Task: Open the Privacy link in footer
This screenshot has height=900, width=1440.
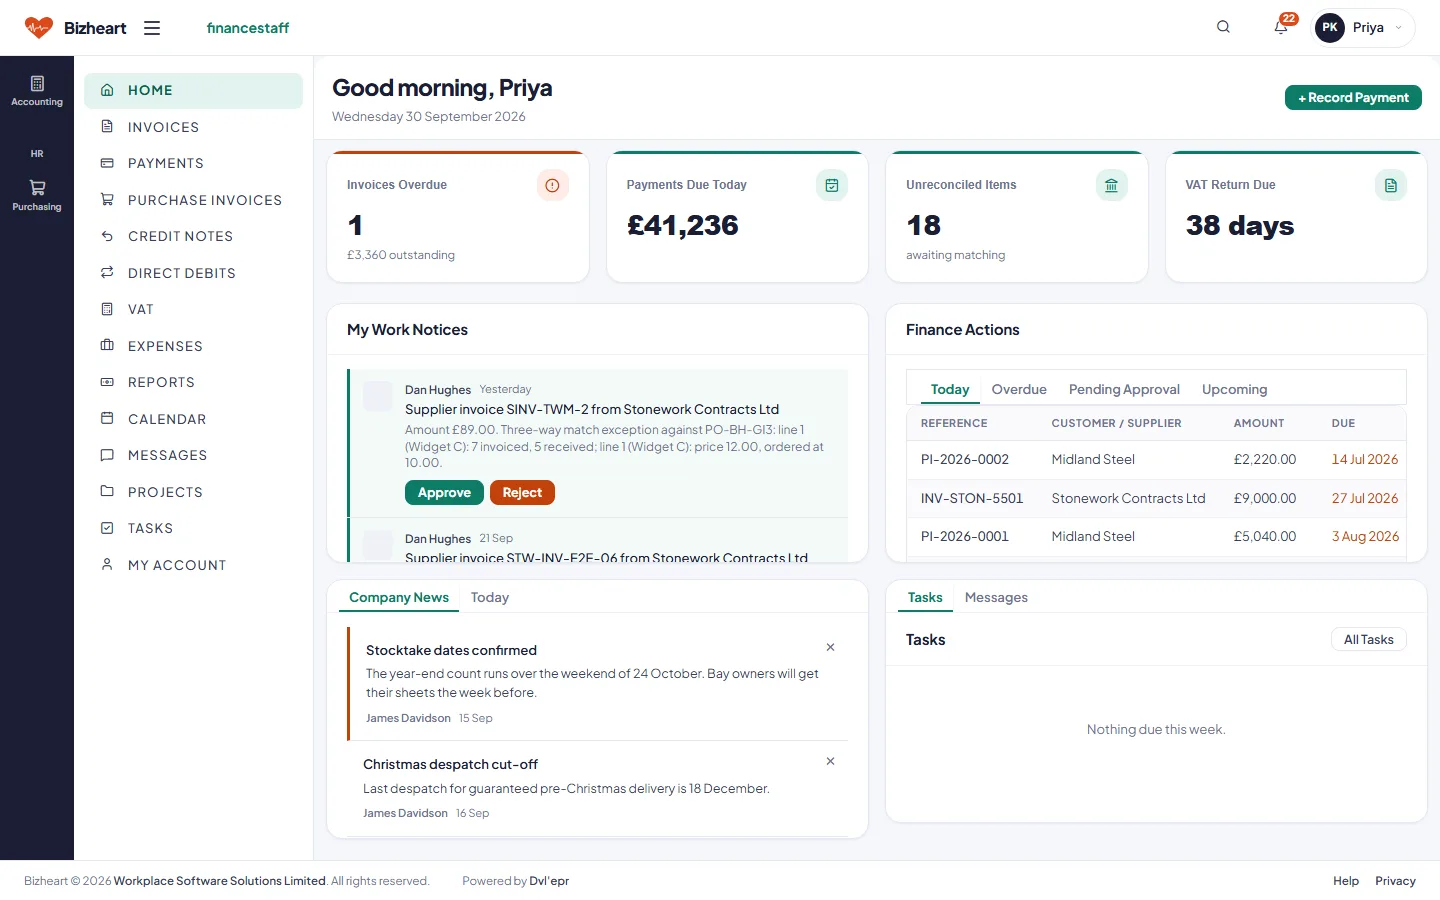Action: coord(1395,881)
